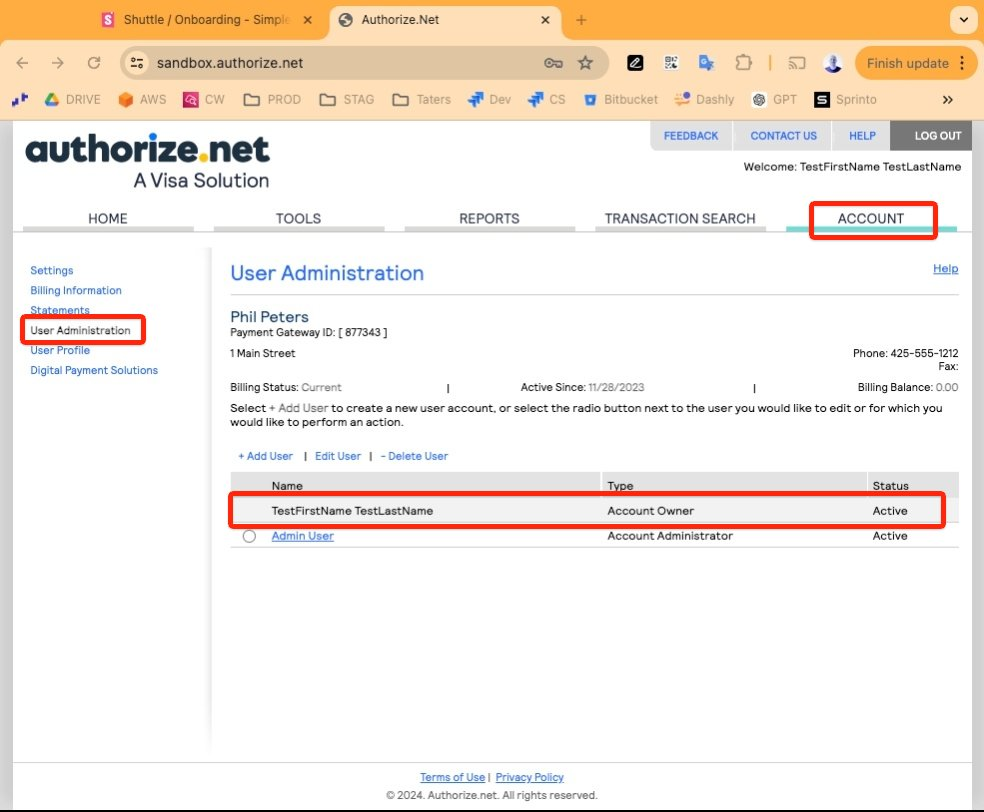This screenshot has width=984, height=812.
Task: Open a new browser tab
Action: (x=581, y=20)
